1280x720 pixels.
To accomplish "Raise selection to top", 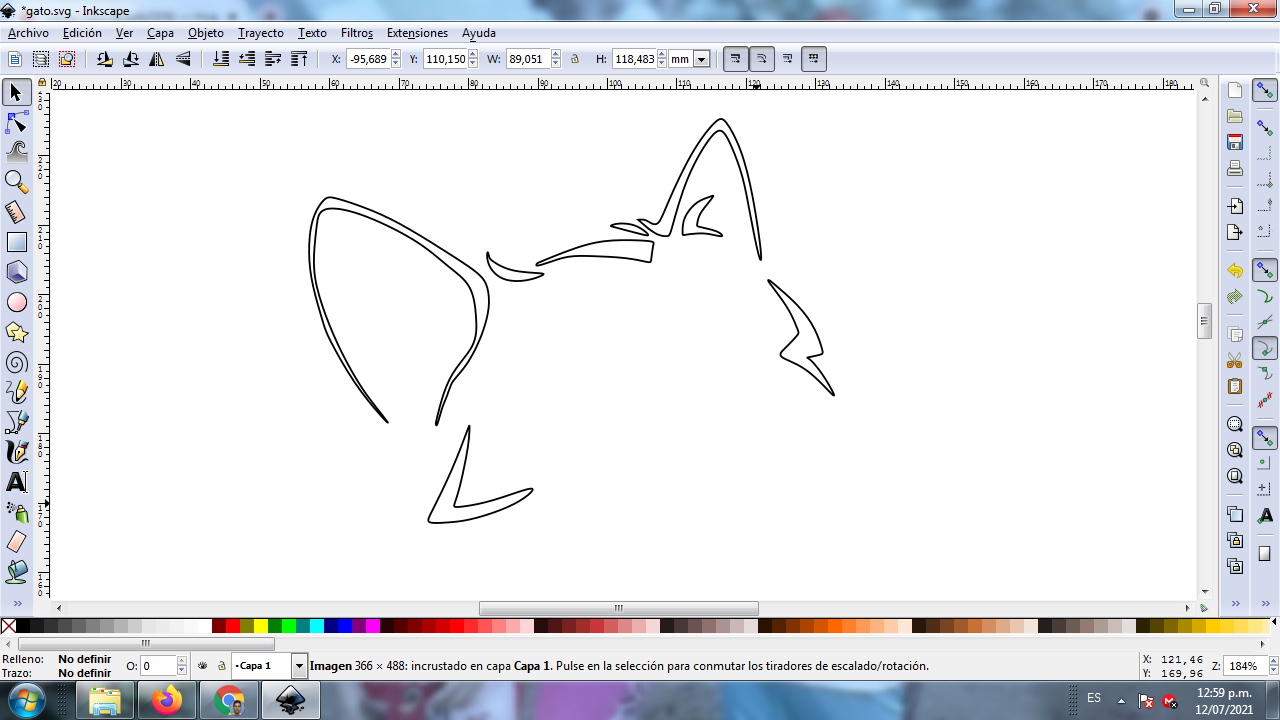I will (299, 59).
